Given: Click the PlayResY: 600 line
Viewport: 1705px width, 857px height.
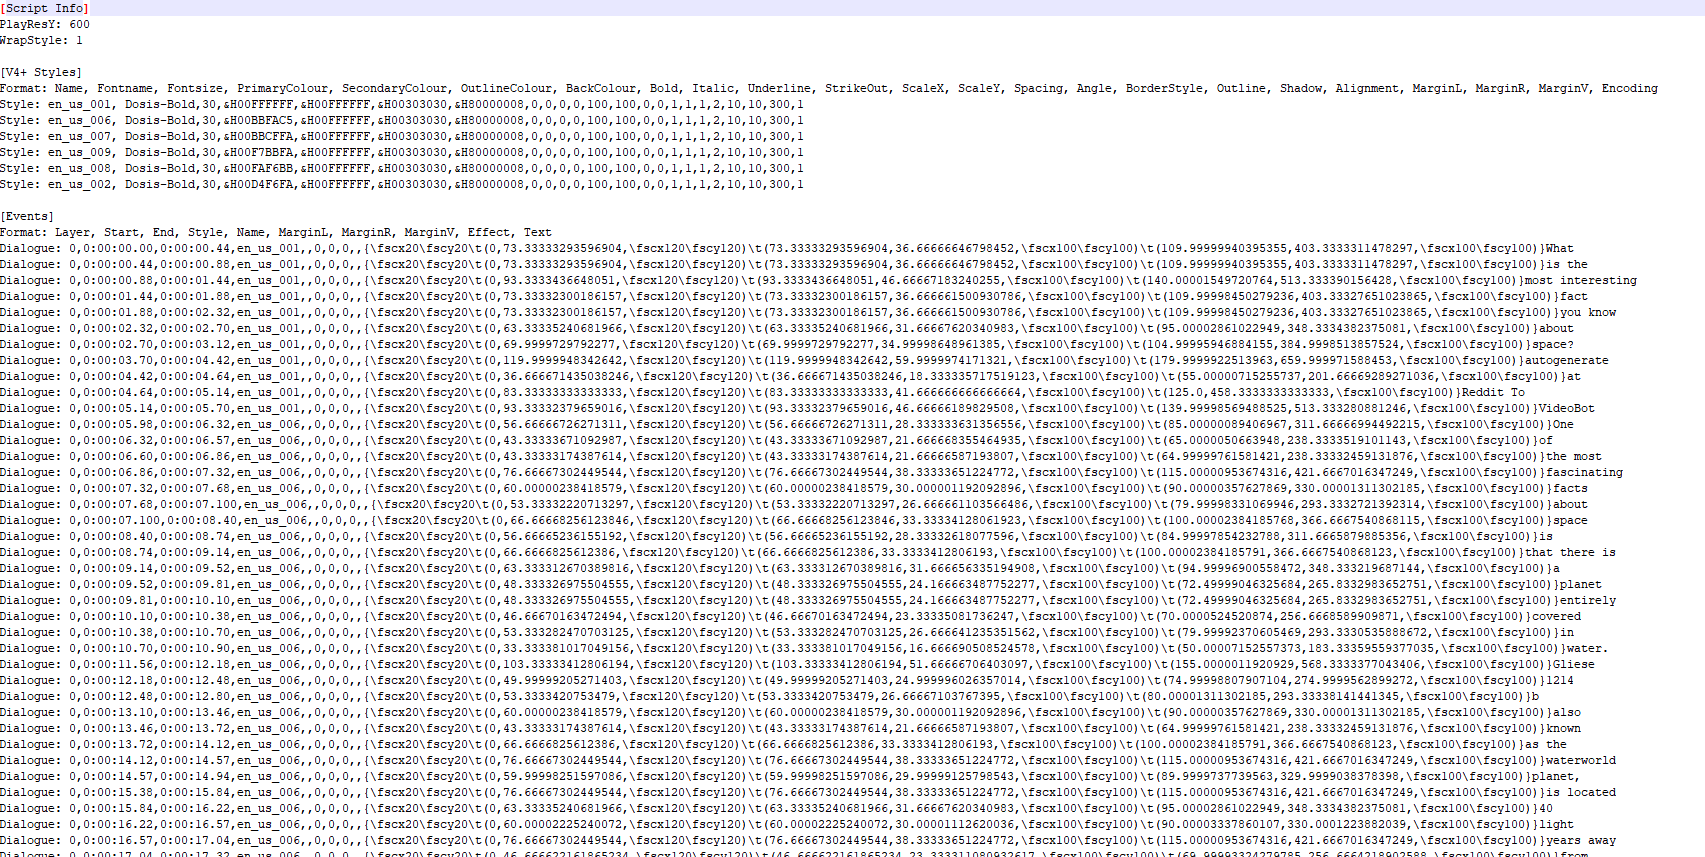Looking at the screenshot, I should 45,24.
